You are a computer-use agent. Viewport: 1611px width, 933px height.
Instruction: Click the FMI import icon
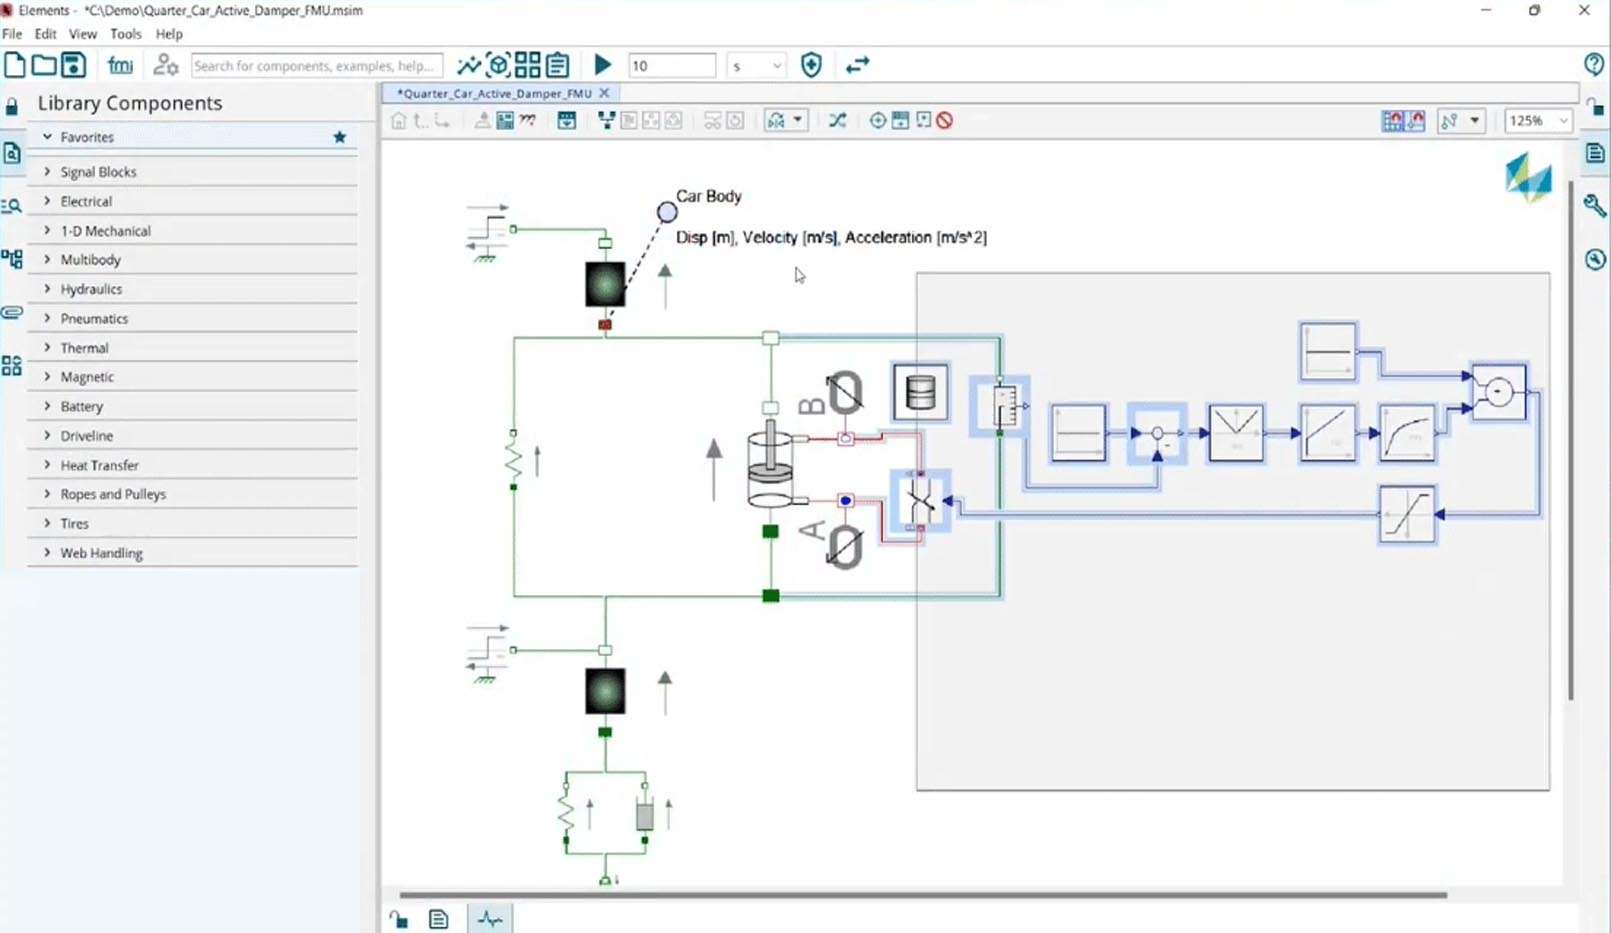pos(120,66)
